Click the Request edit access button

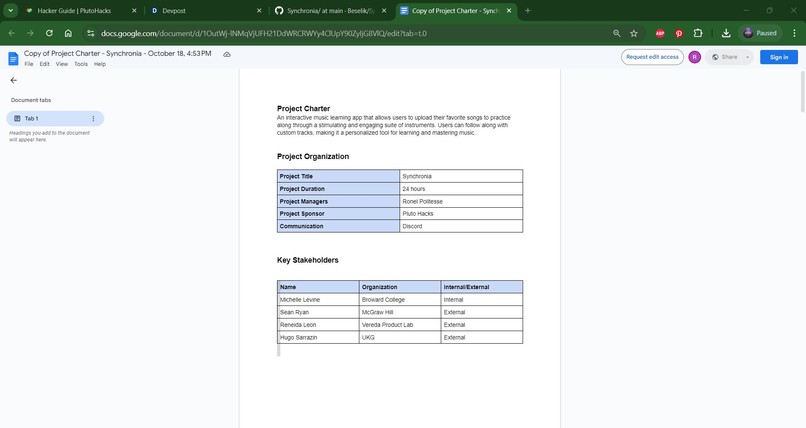[652, 57]
